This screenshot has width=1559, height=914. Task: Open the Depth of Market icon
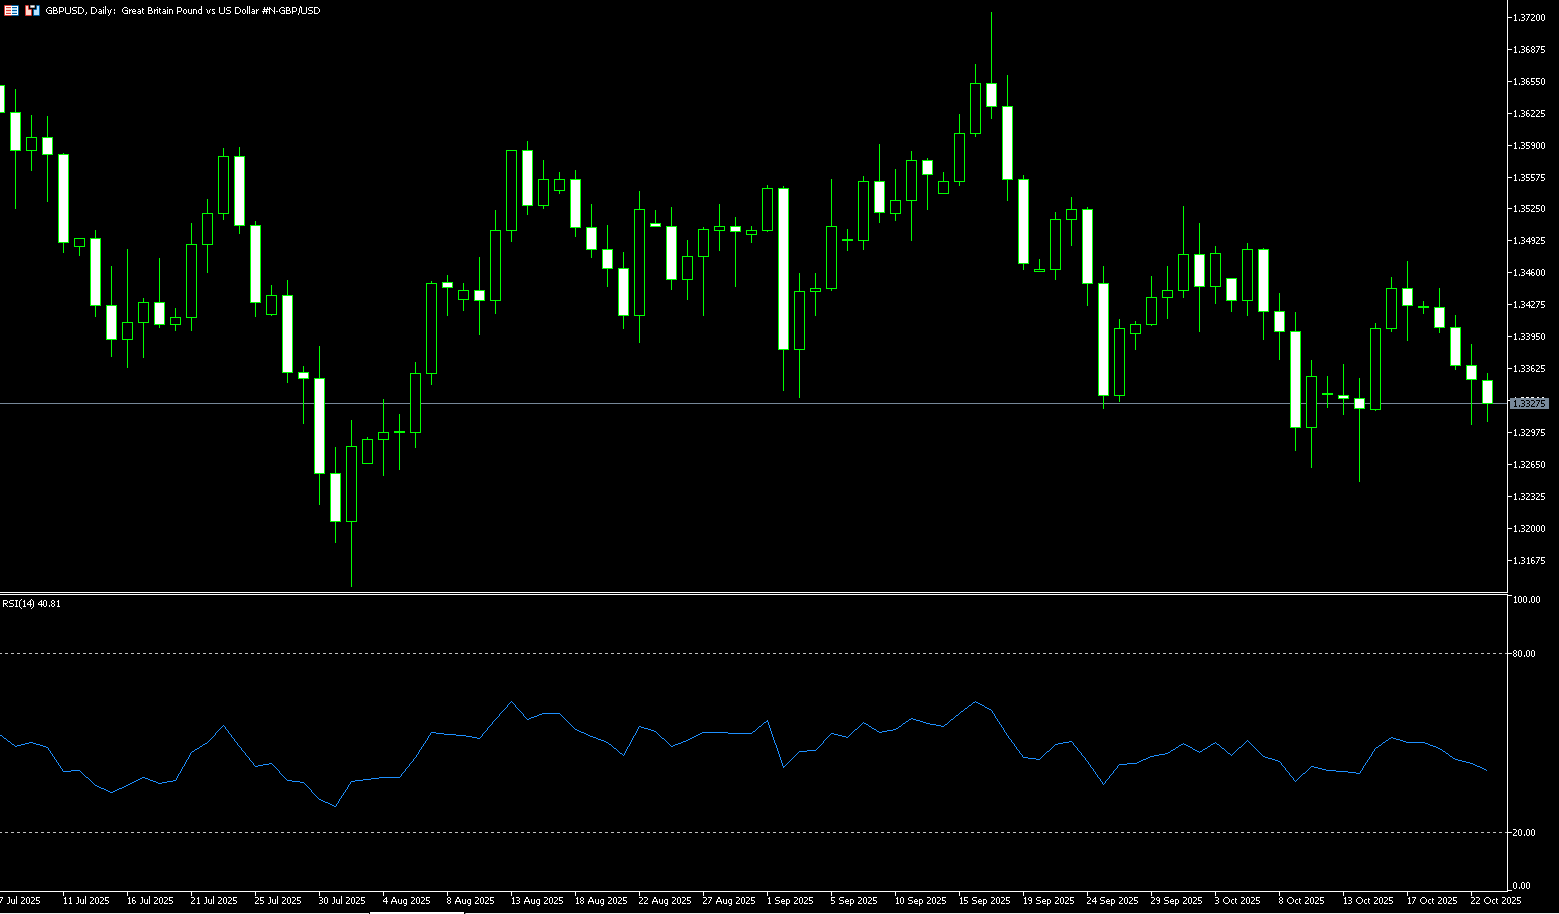[x=32, y=10]
